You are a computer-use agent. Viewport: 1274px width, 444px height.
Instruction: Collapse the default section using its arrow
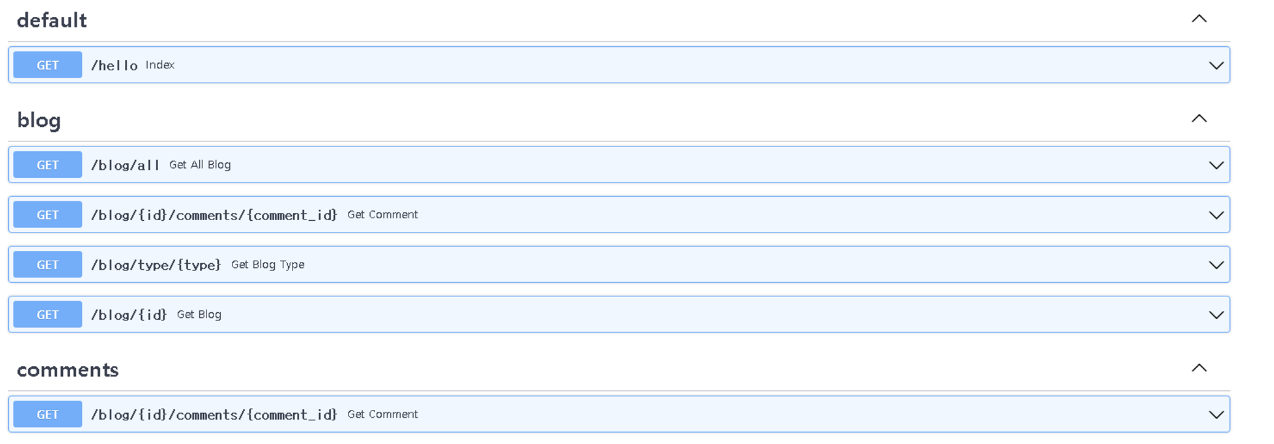click(1199, 19)
